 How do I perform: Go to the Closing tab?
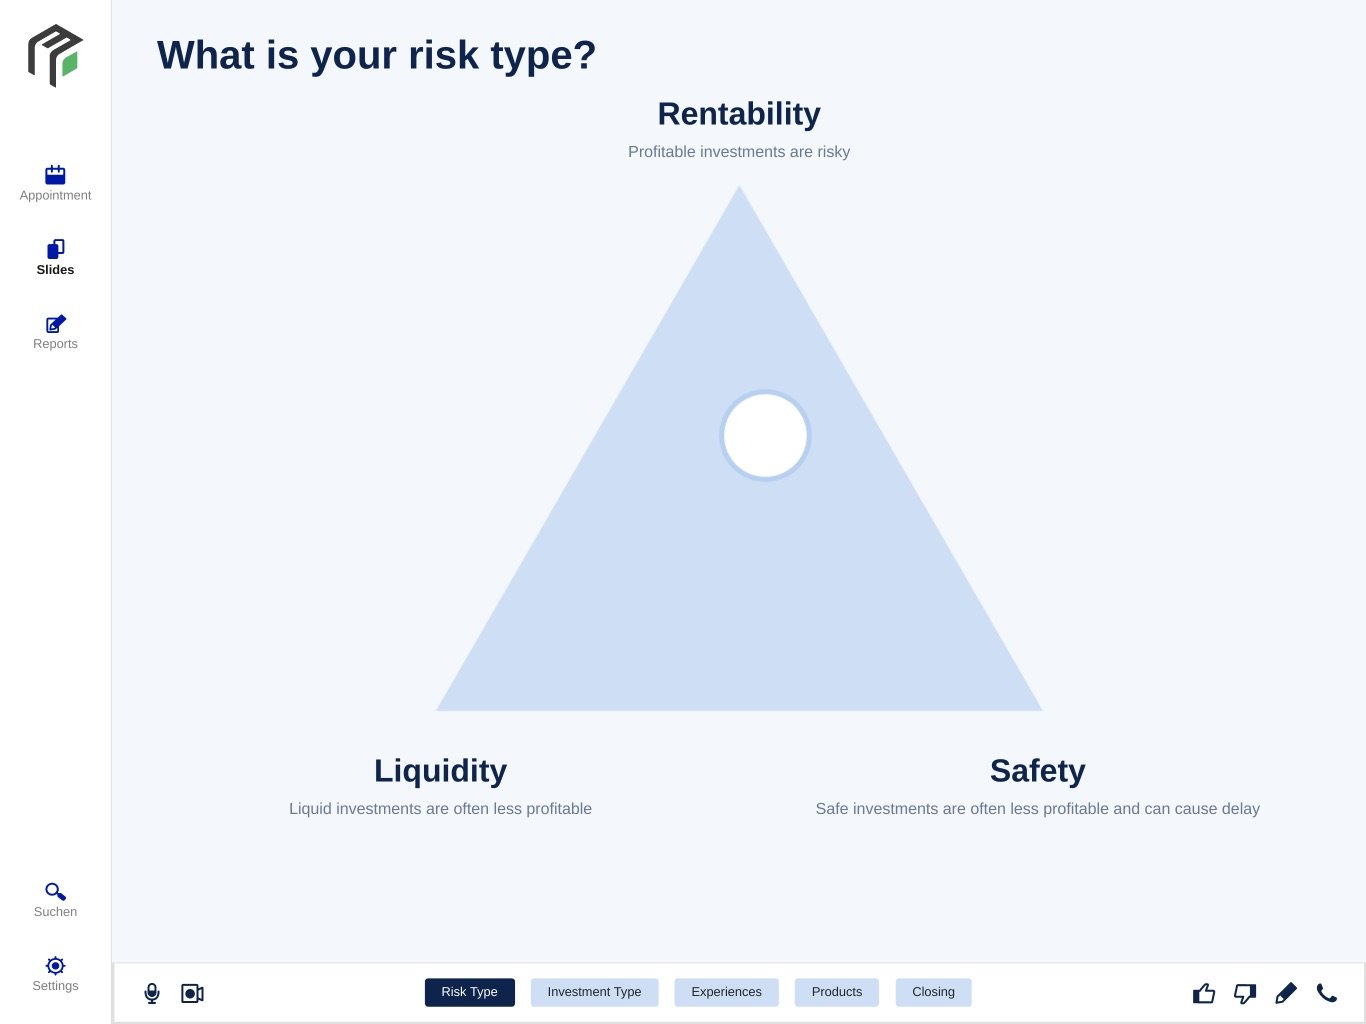(933, 992)
